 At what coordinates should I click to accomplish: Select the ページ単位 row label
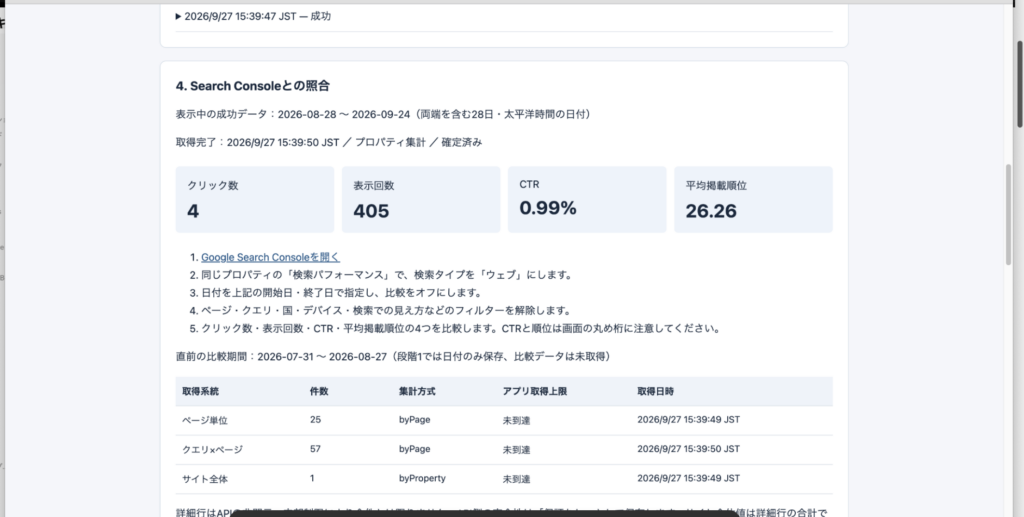point(205,420)
